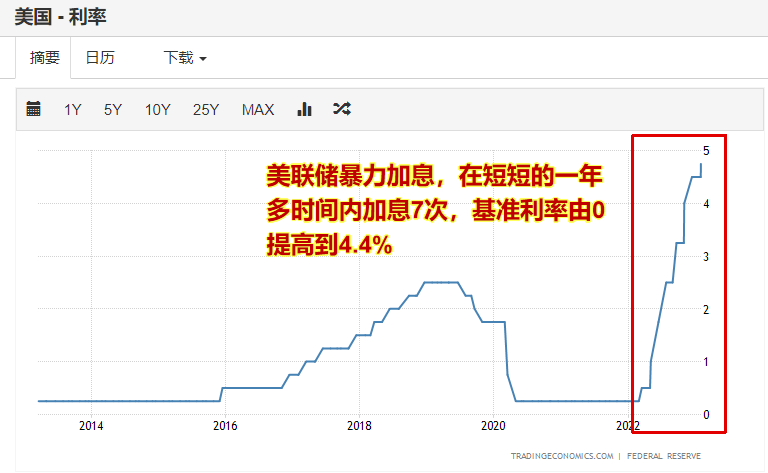
Task: Choose the 25Y time range
Action: 206,109
